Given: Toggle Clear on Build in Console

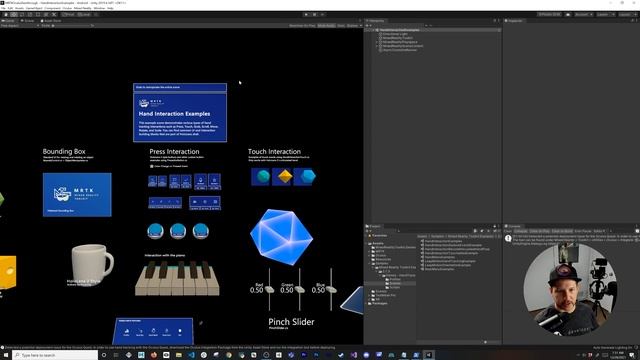Looking at the screenshot, I should pos(562,231).
